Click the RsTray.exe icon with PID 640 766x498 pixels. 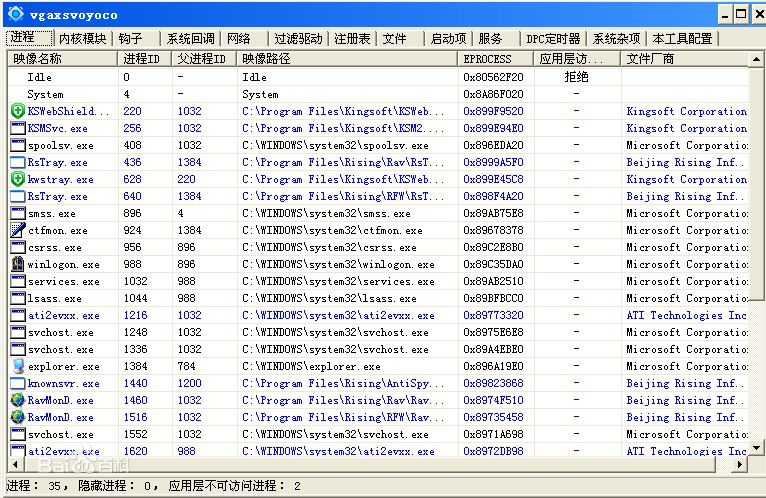(x=18, y=196)
